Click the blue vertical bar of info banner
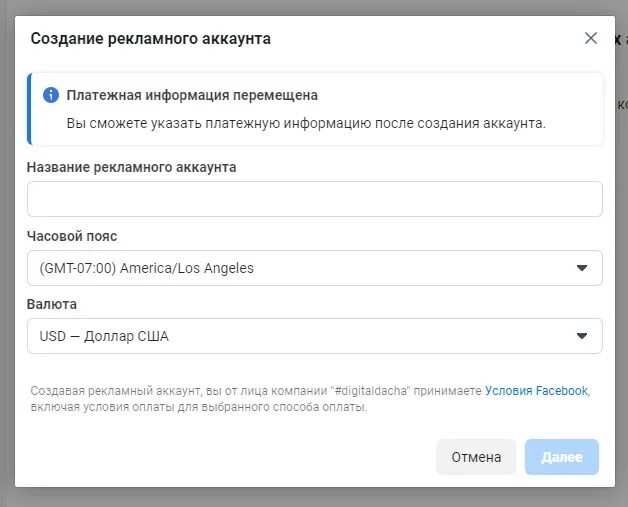The image size is (628, 507). [29, 109]
